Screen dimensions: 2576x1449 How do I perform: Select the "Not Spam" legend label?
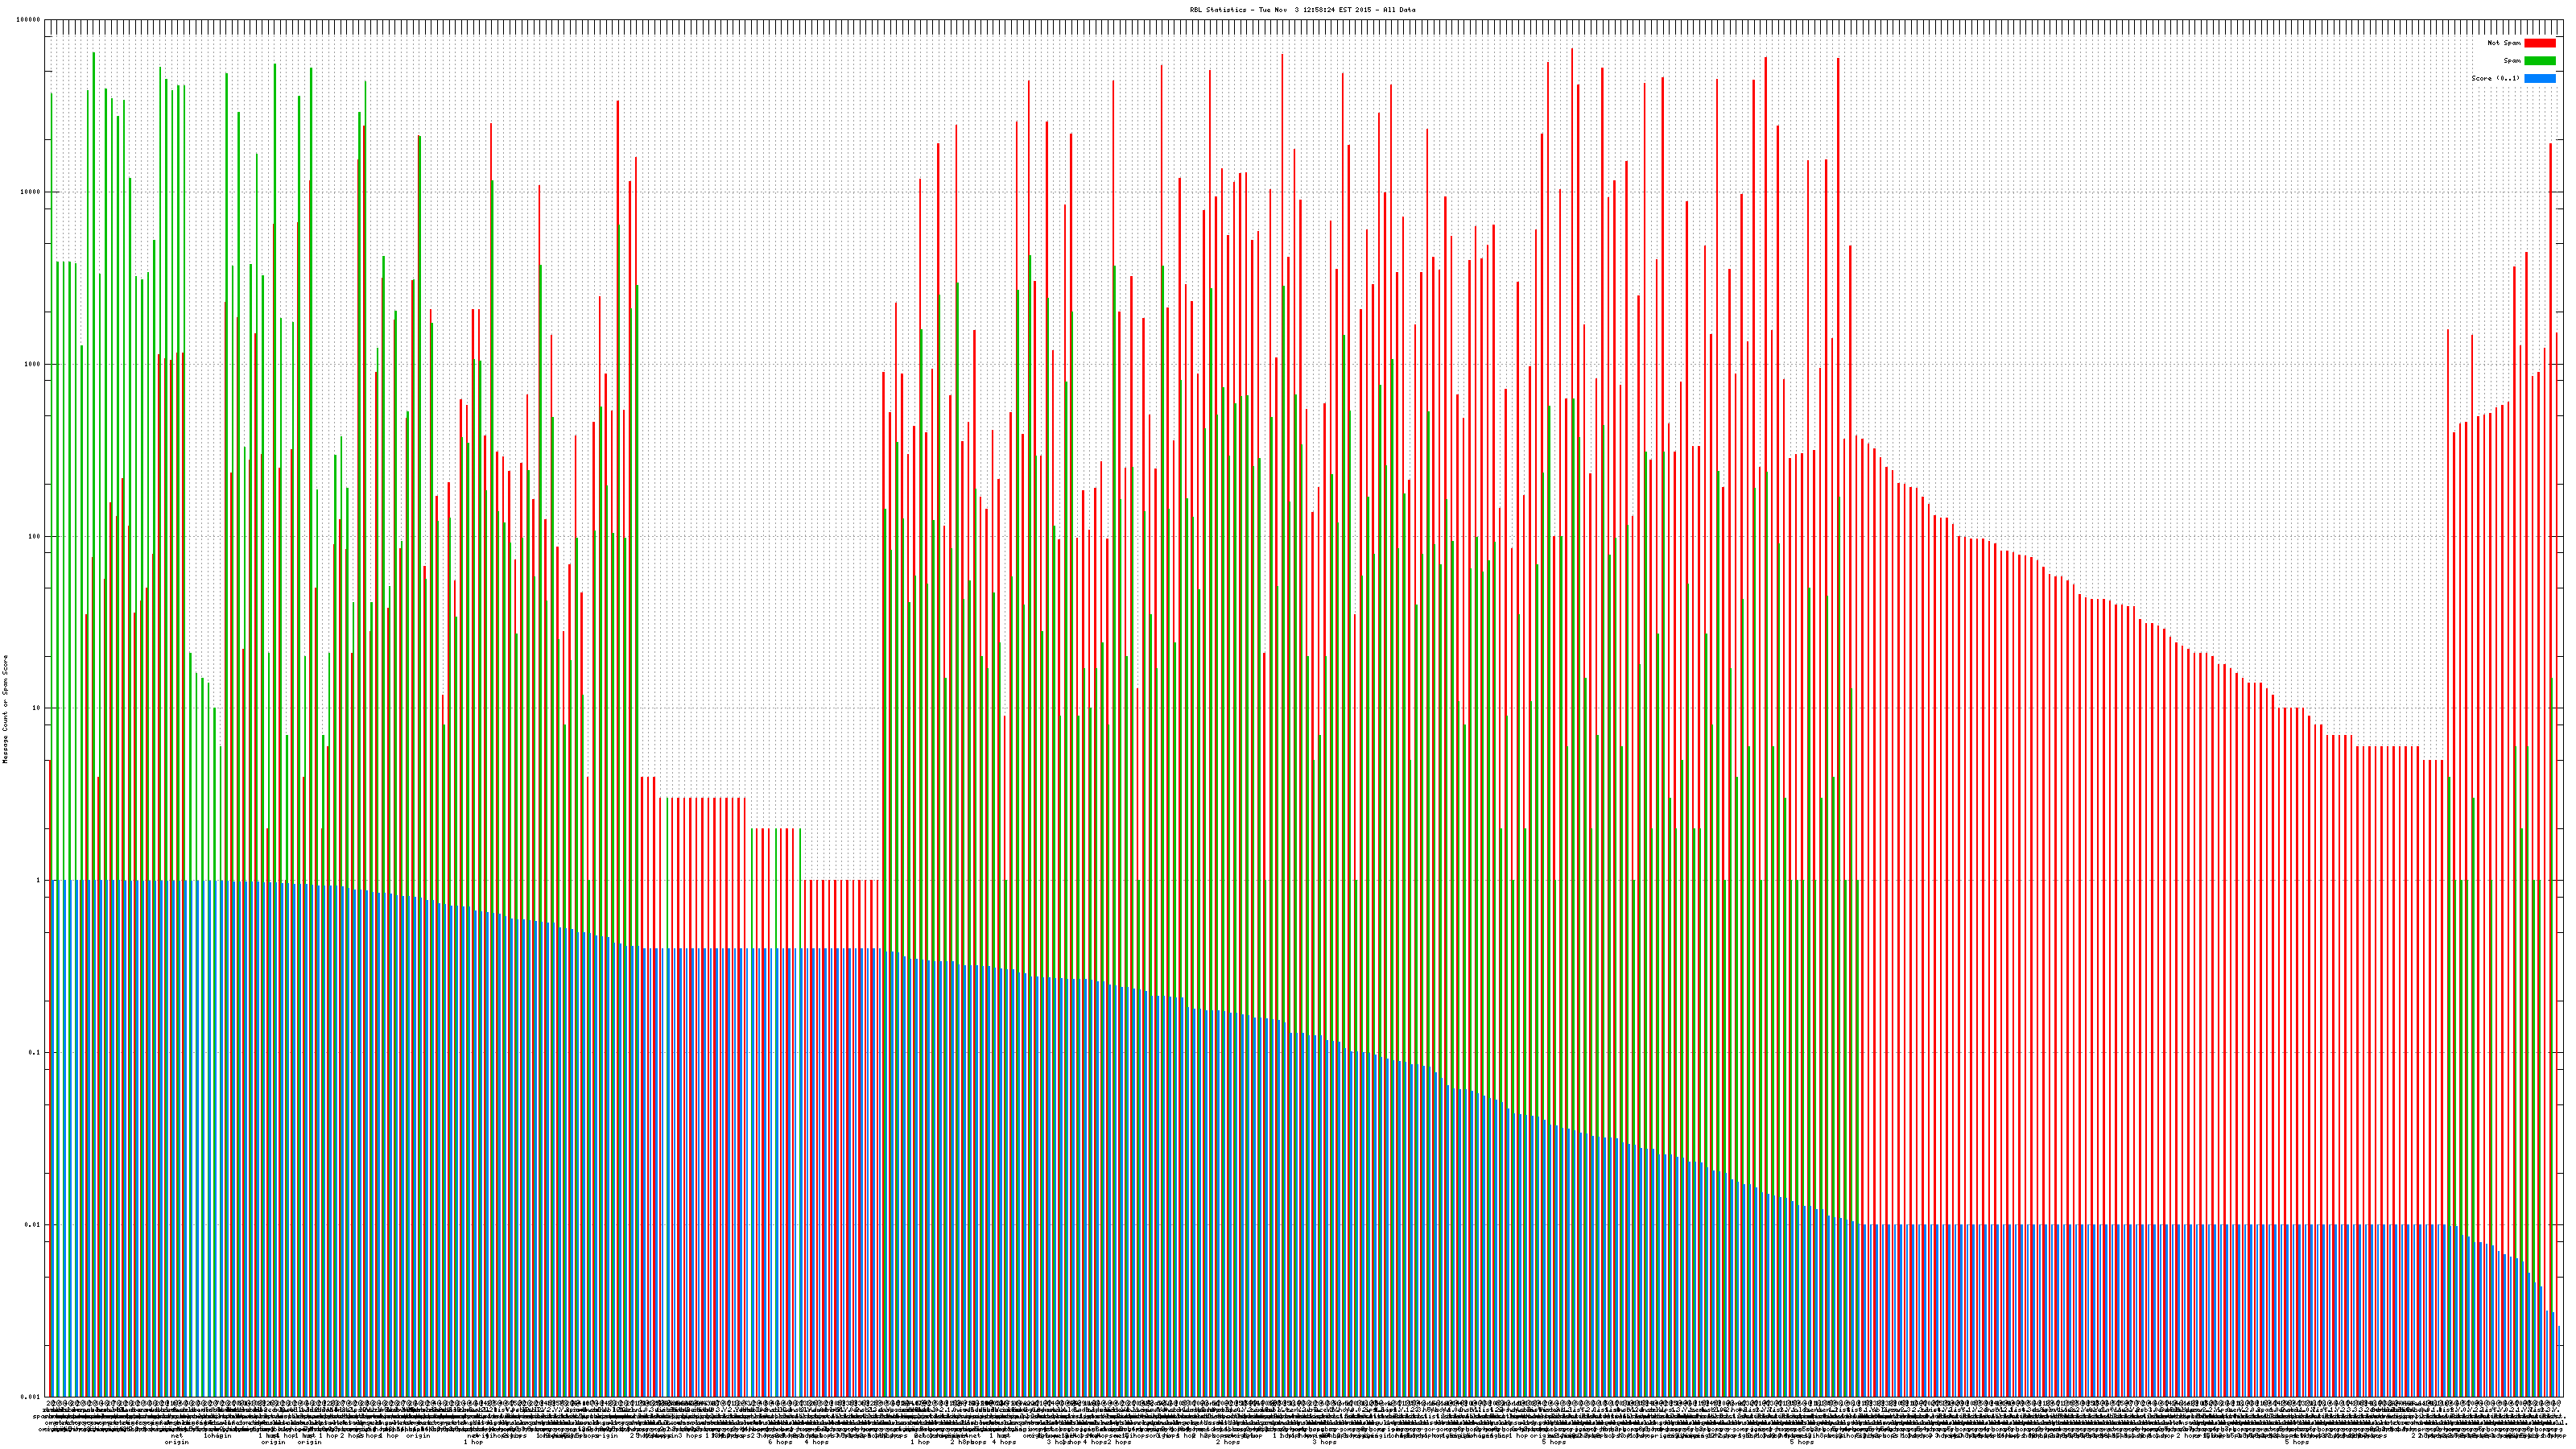[2504, 43]
